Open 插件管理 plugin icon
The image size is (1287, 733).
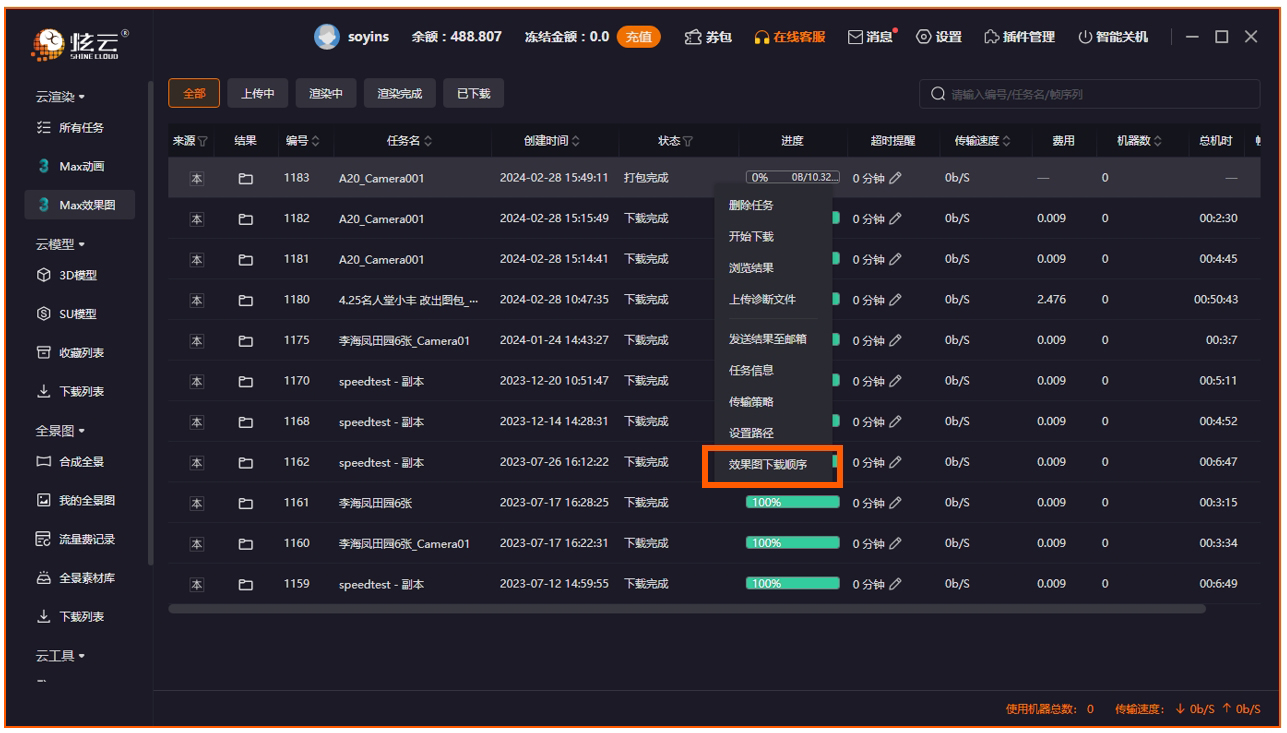tap(992, 37)
